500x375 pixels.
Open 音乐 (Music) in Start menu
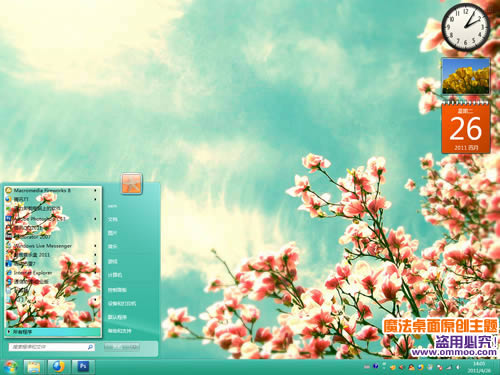[x=113, y=246]
